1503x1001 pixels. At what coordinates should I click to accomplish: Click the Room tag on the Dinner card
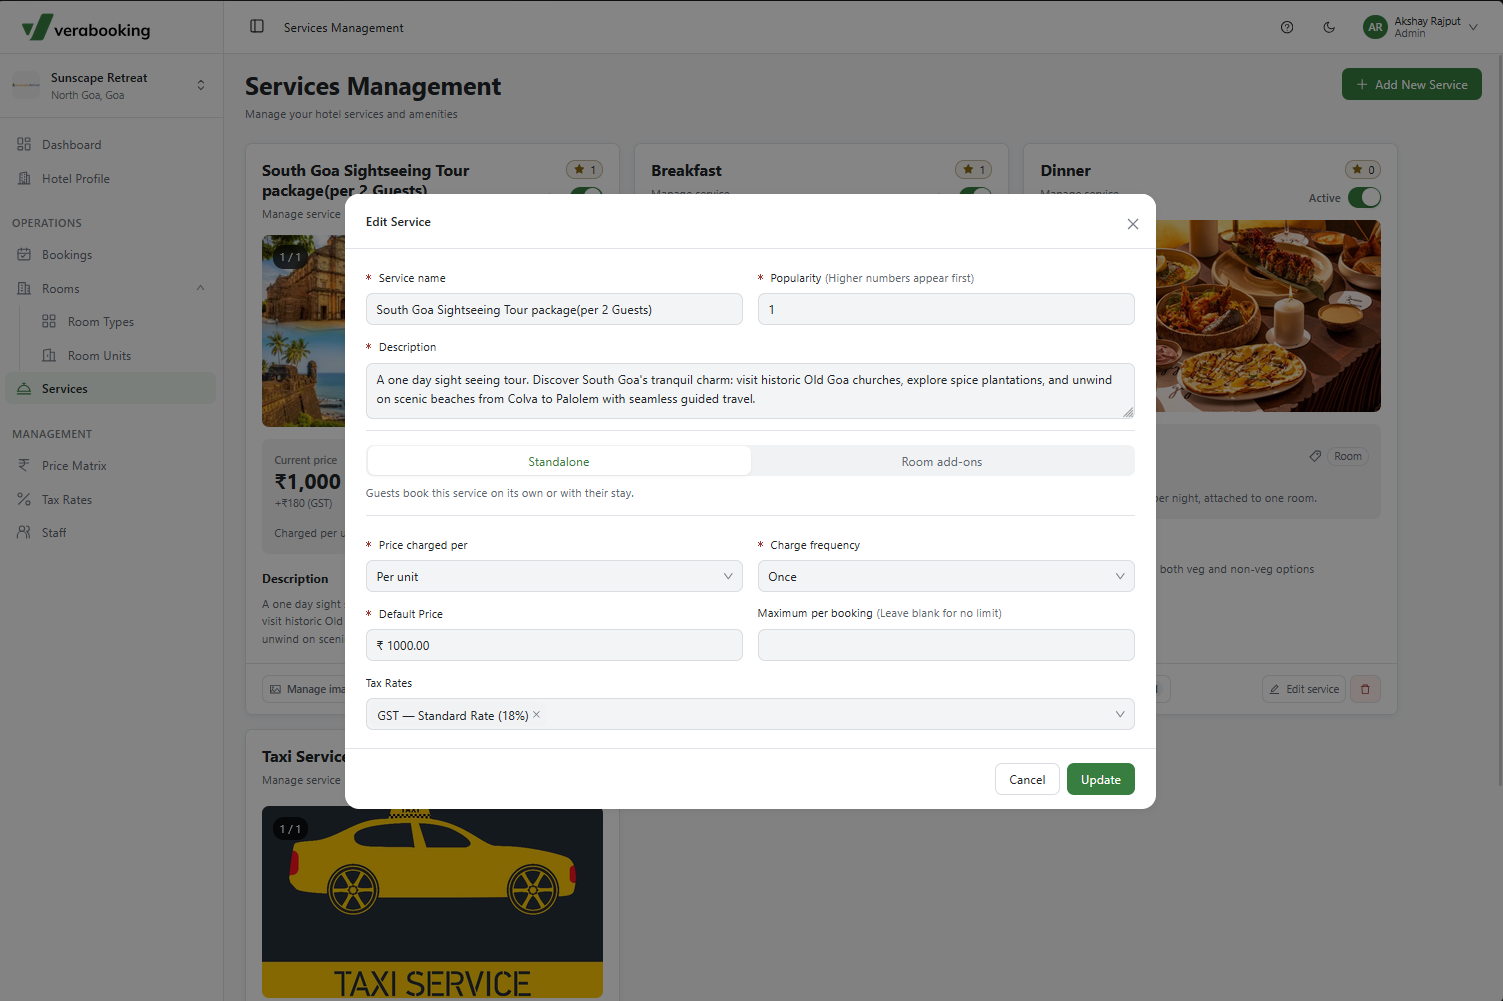tap(1347, 456)
